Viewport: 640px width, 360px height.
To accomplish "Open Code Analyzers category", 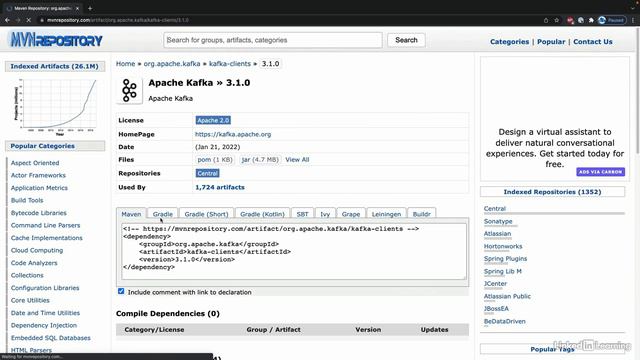I will click(34, 263).
